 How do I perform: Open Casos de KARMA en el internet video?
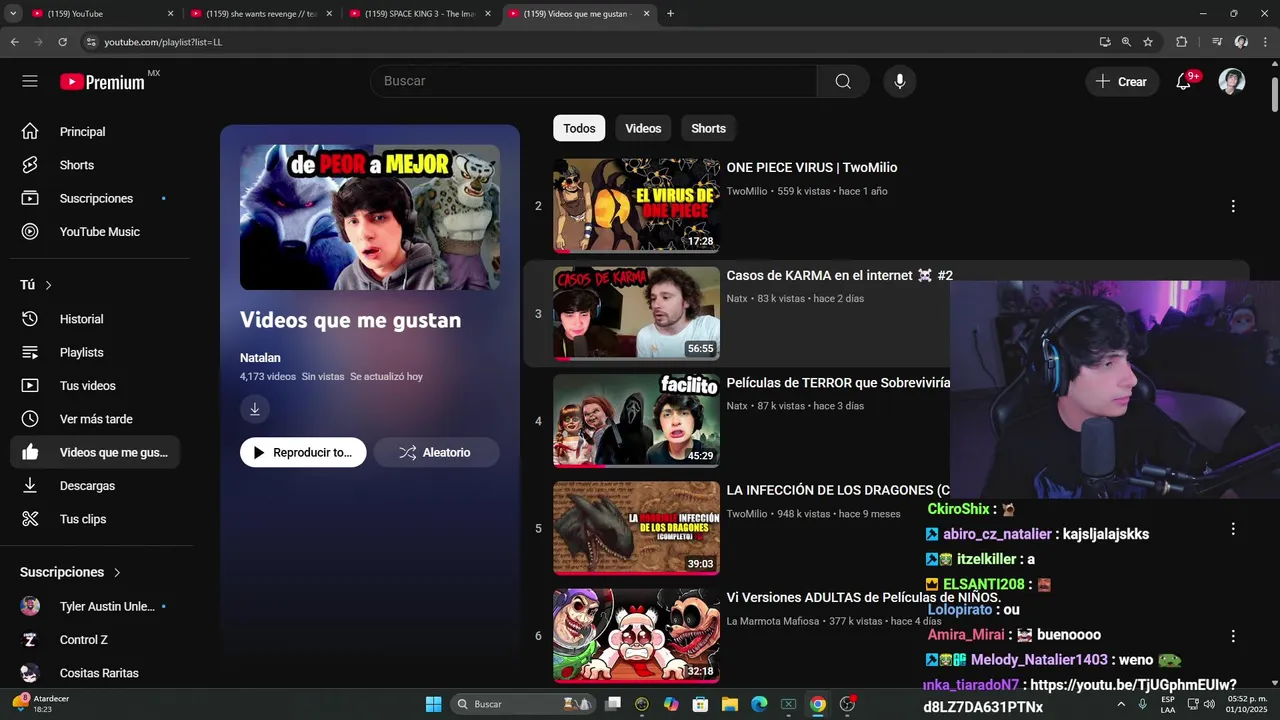pos(839,275)
